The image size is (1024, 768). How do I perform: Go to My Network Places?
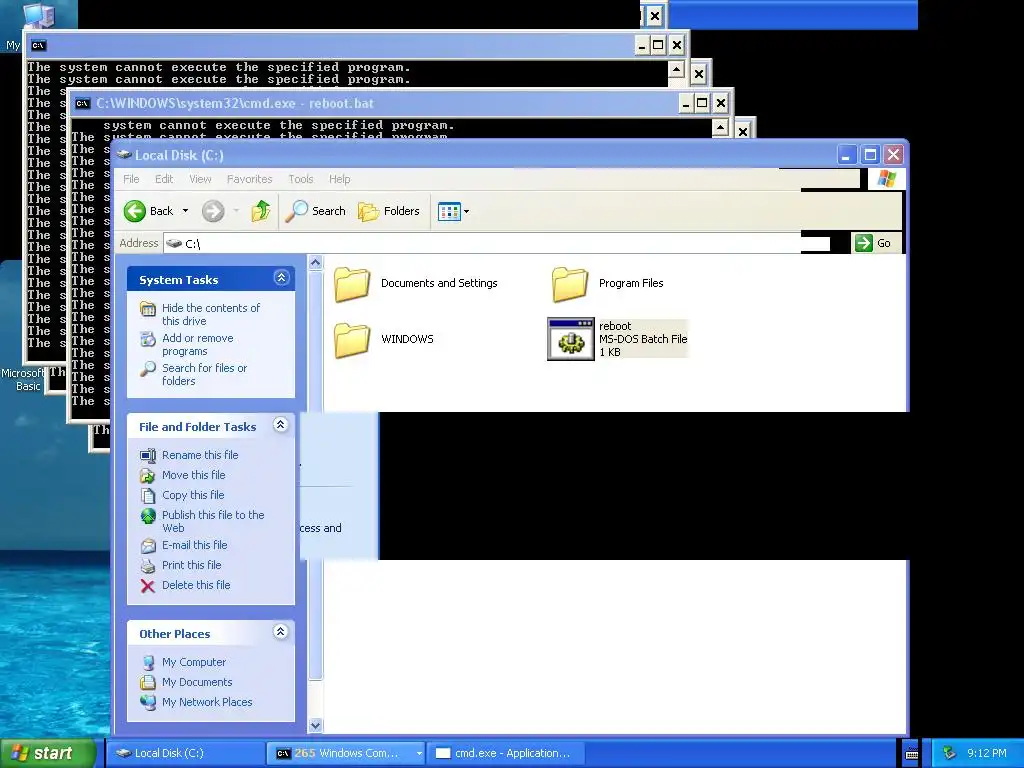tap(207, 702)
